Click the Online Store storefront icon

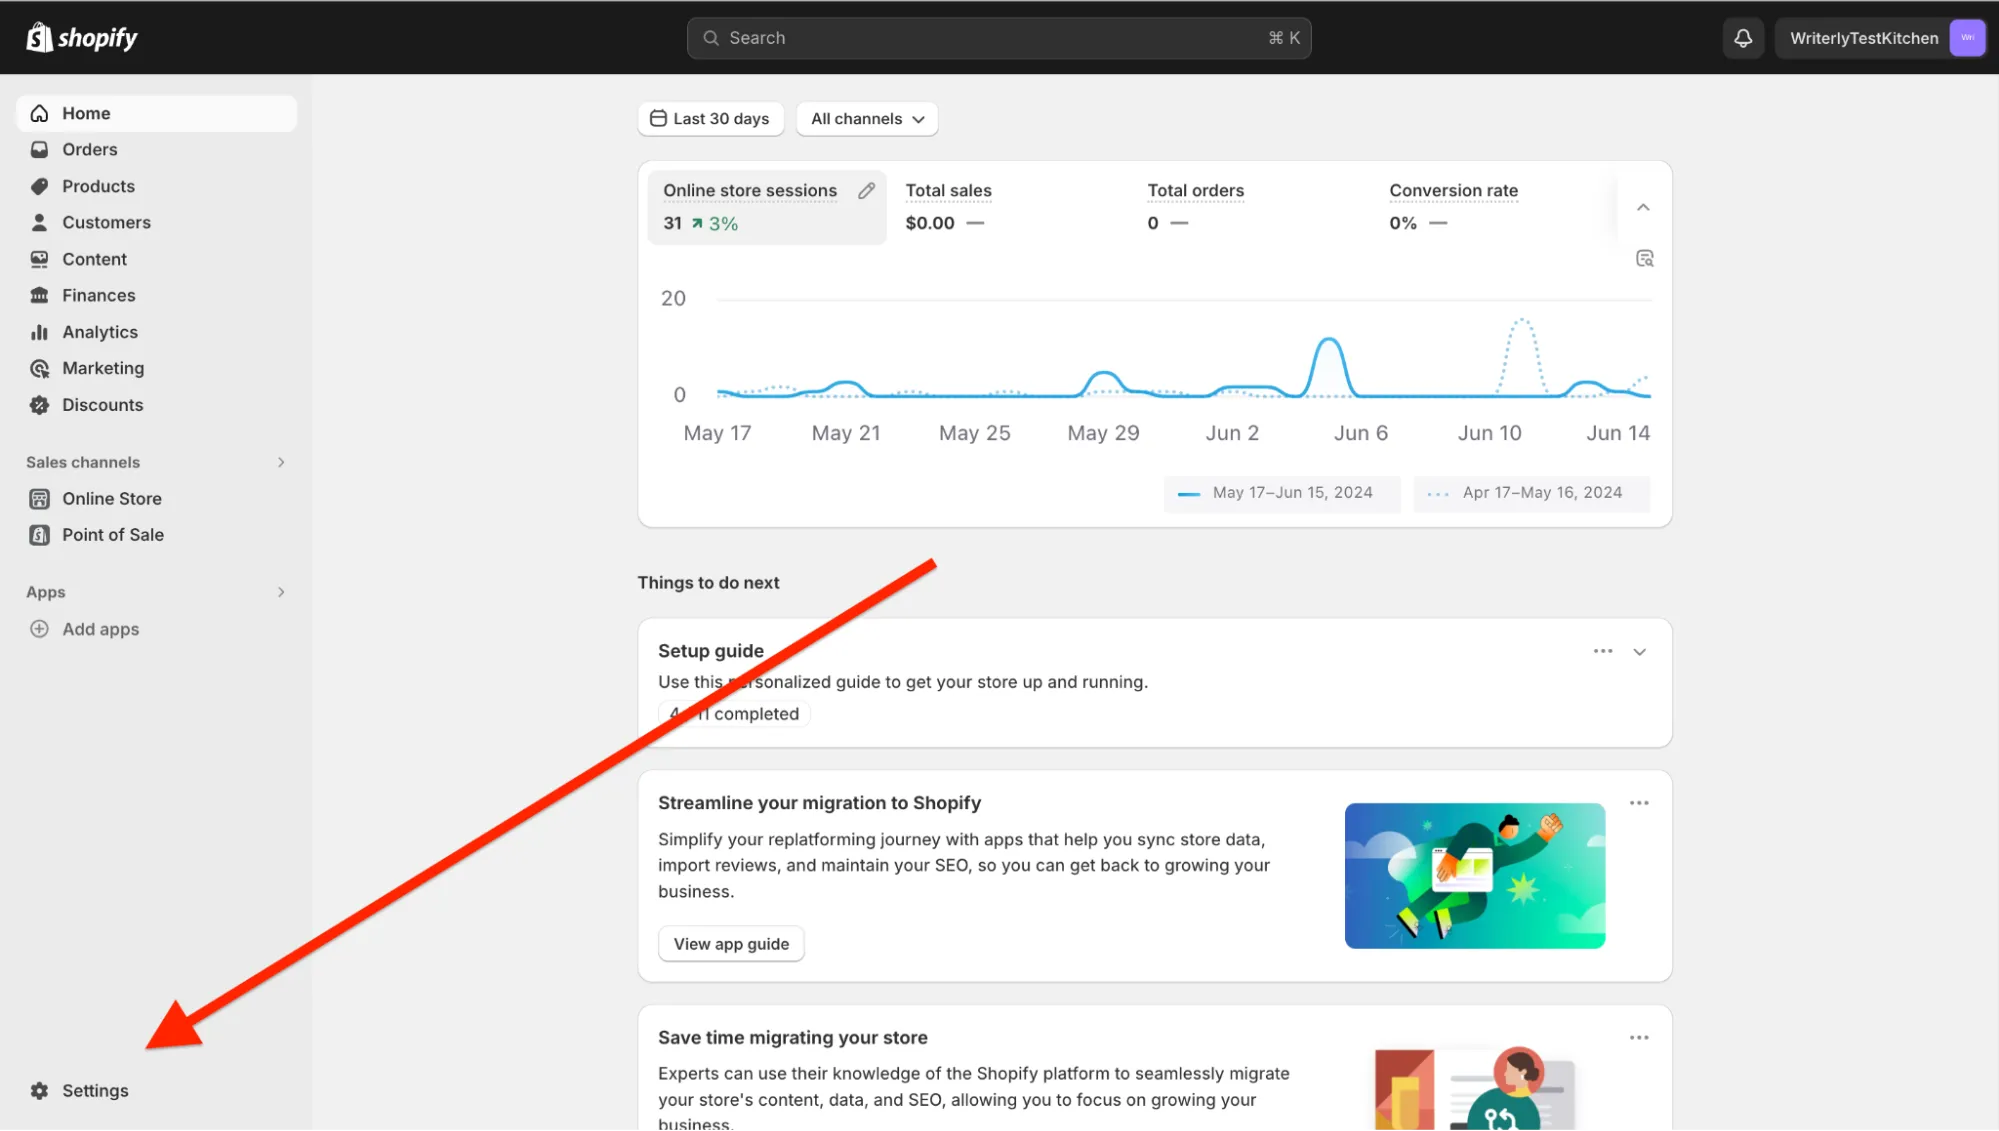tap(39, 498)
